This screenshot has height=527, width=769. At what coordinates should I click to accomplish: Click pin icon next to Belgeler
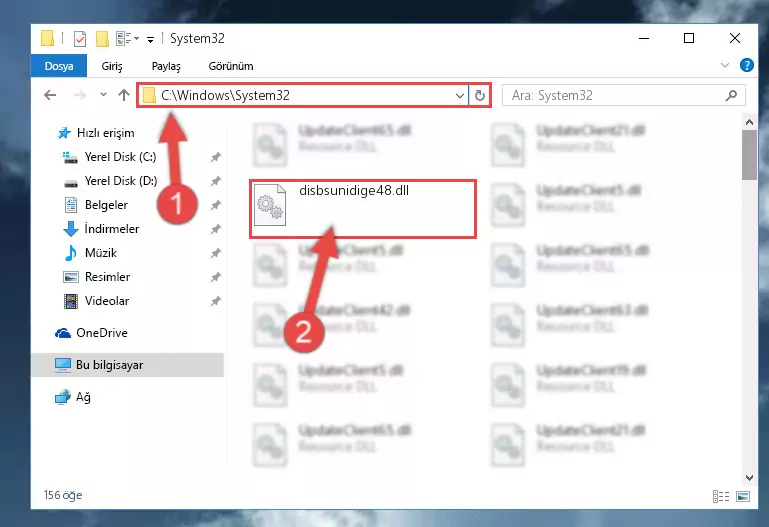tap(215, 205)
